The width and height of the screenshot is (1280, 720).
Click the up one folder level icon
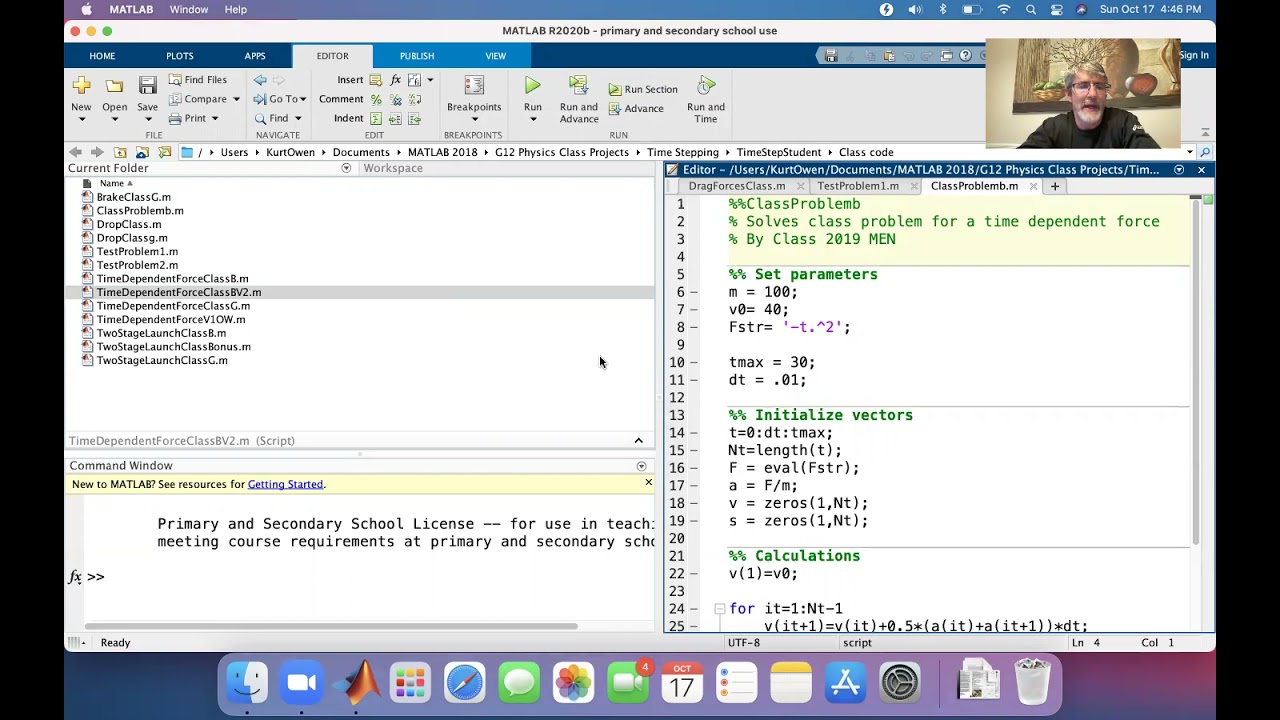(x=120, y=152)
